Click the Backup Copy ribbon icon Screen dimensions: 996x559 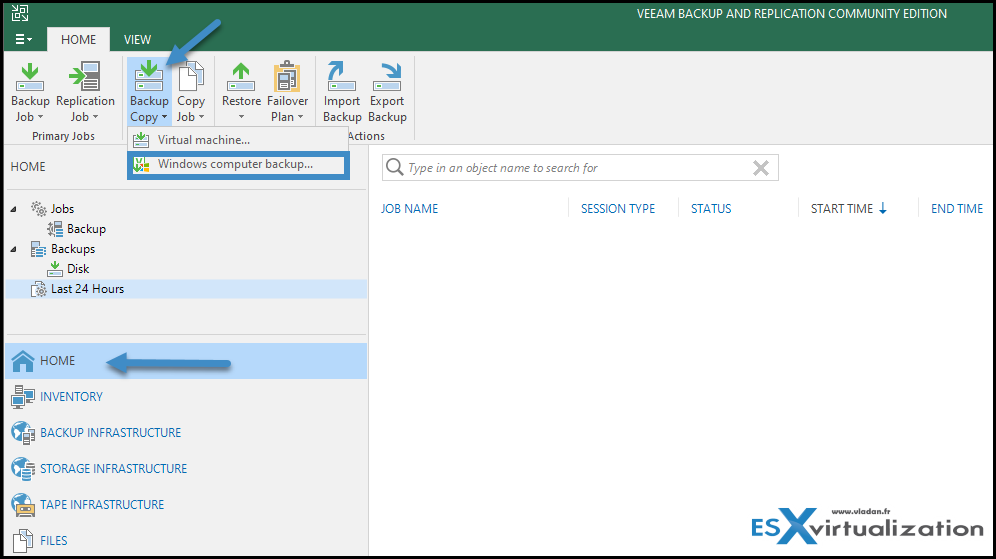coord(149,77)
